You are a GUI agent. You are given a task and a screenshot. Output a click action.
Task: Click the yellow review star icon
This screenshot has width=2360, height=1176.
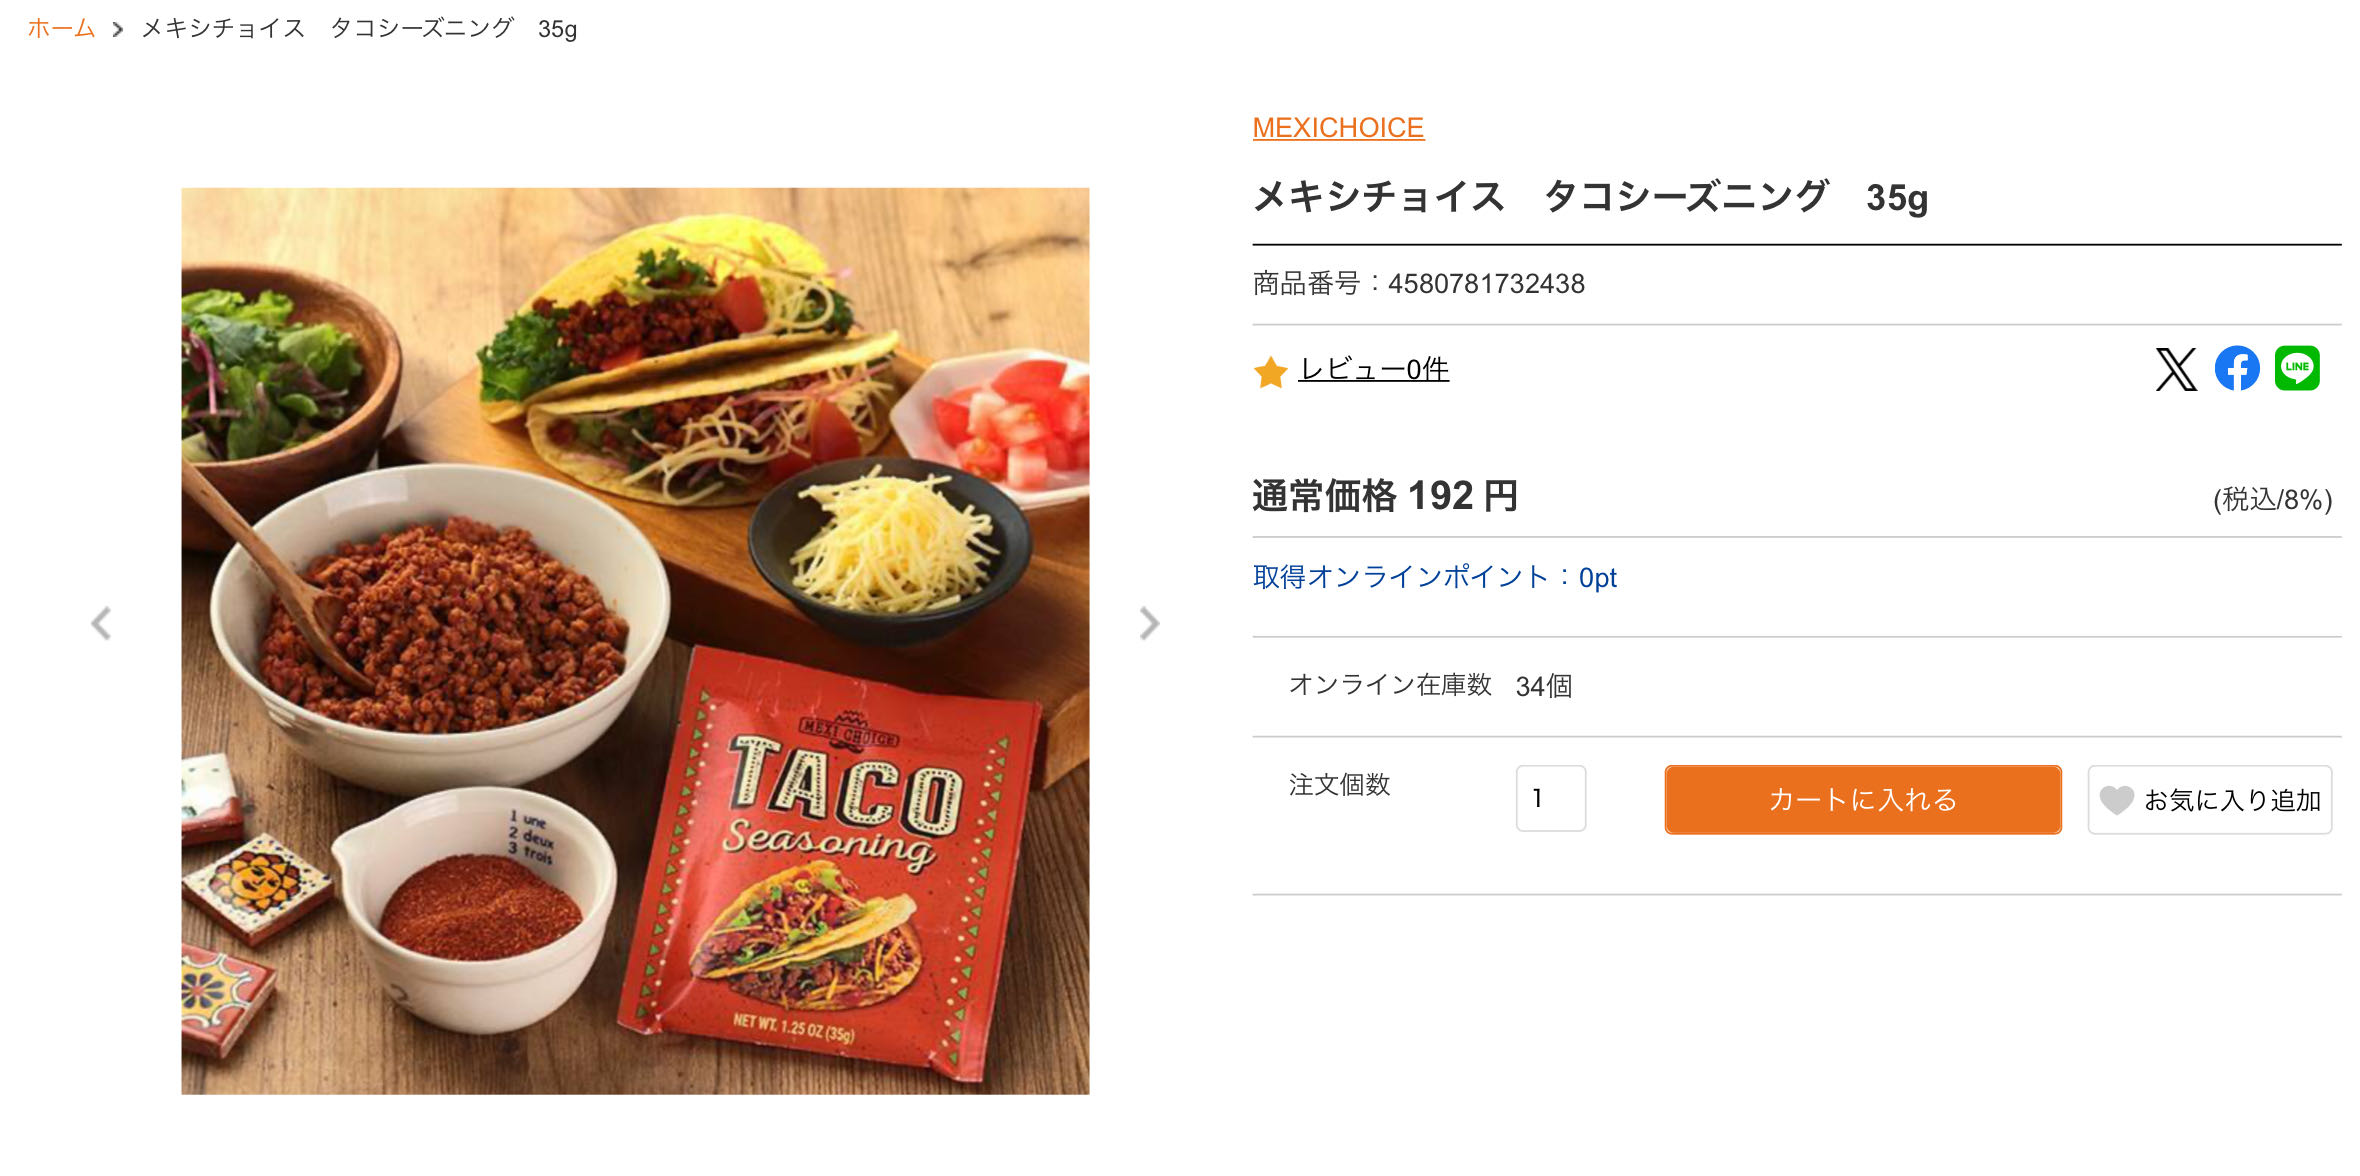pos(1270,372)
